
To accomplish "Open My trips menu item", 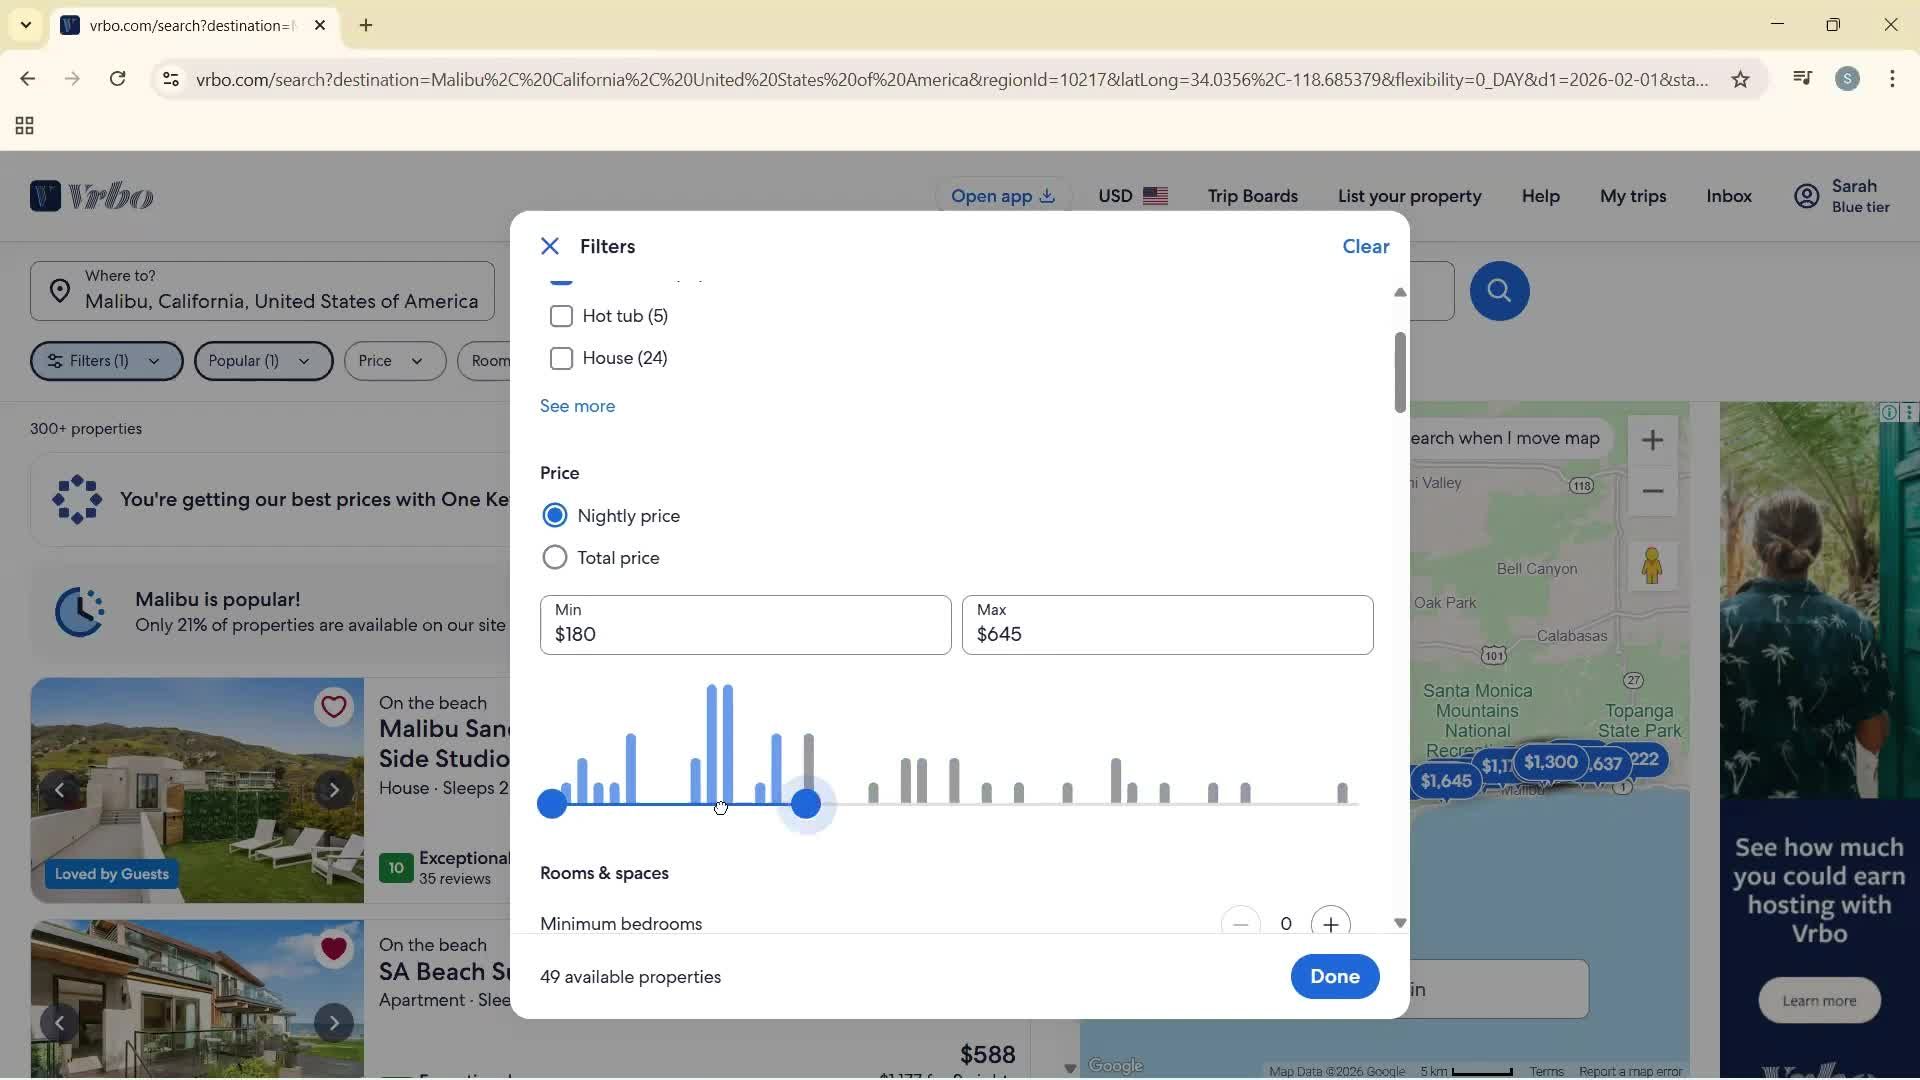I will (x=1632, y=196).
